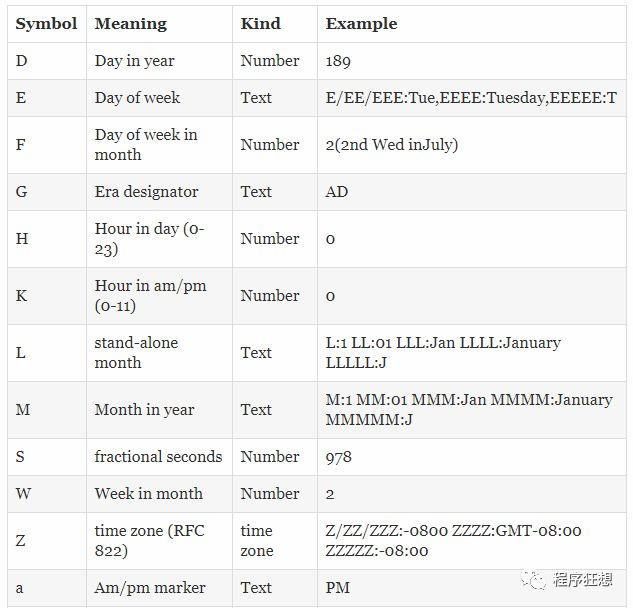The height and width of the screenshot is (608, 633).
Task: Select the 'fractional seconds' cell
Action: pos(158,457)
